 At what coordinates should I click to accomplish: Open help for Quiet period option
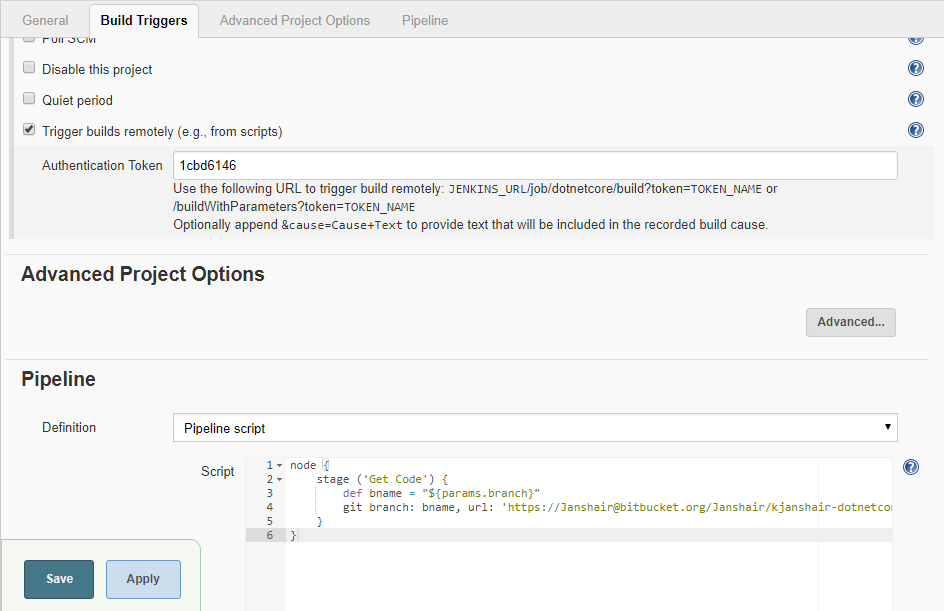[915, 100]
